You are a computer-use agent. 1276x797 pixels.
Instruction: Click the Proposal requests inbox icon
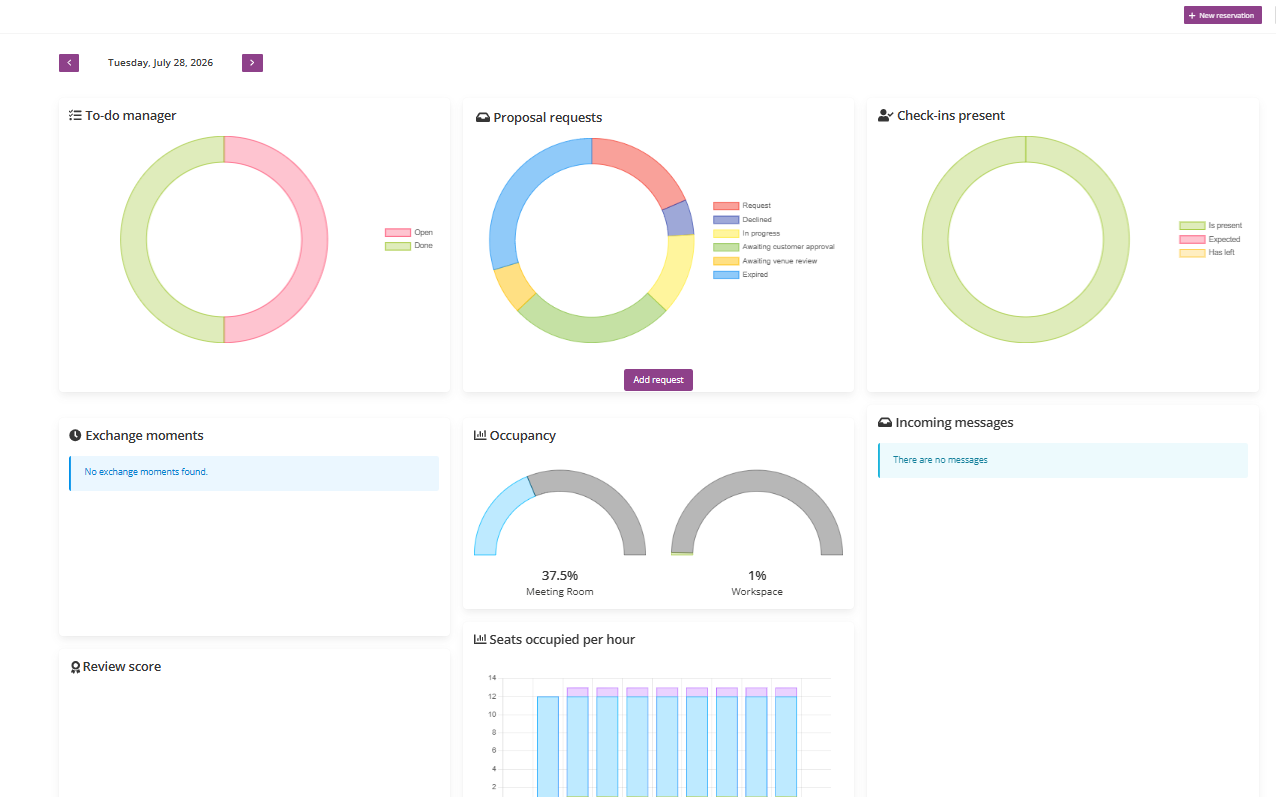pos(483,118)
